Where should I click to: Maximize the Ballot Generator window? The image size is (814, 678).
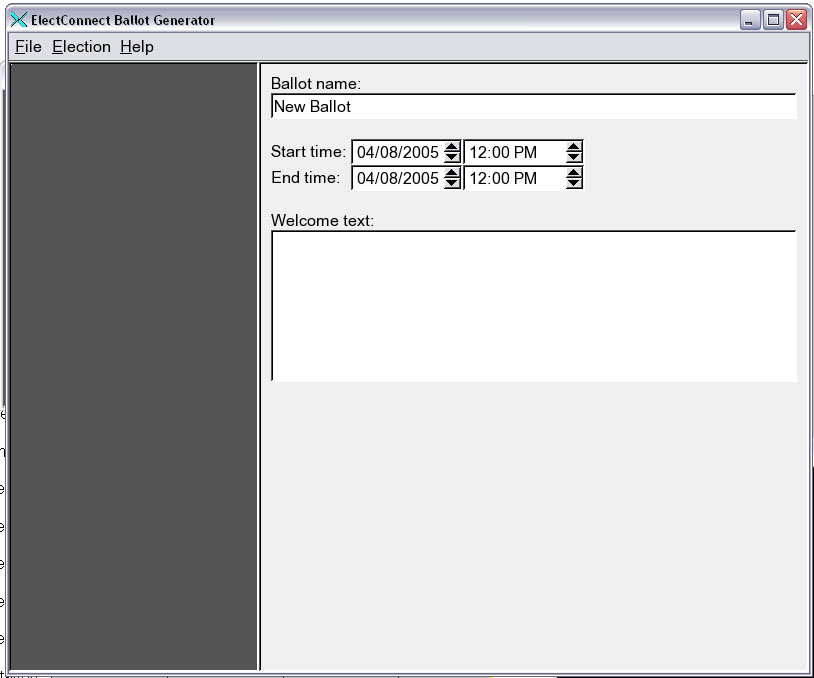773,20
